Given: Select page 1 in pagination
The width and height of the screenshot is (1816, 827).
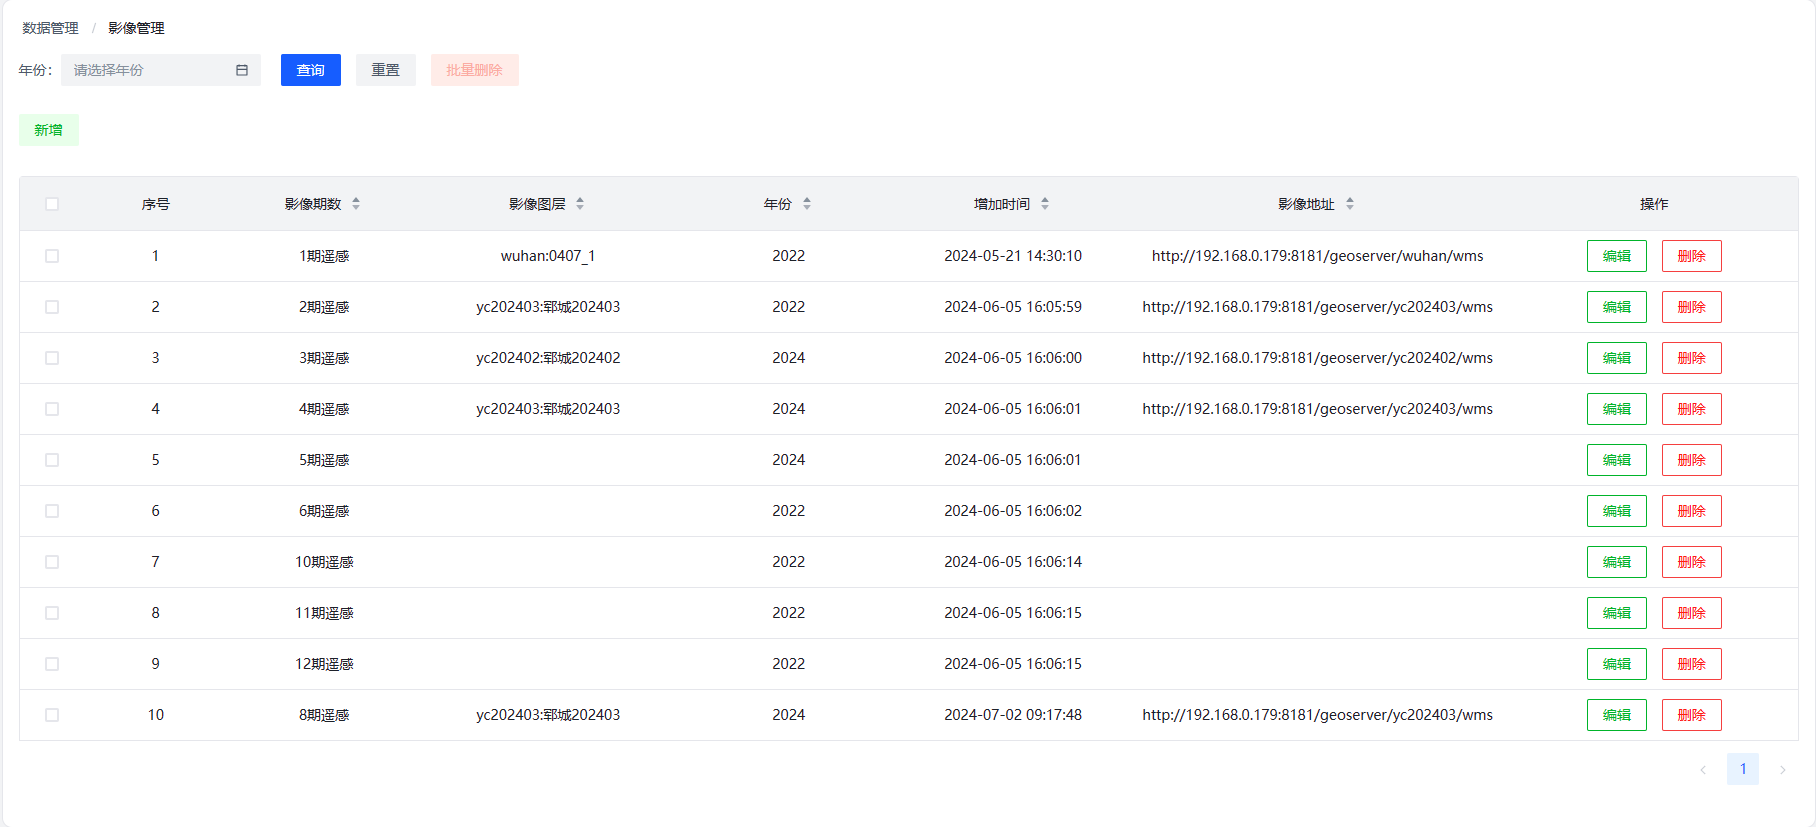Looking at the screenshot, I should [1742, 769].
